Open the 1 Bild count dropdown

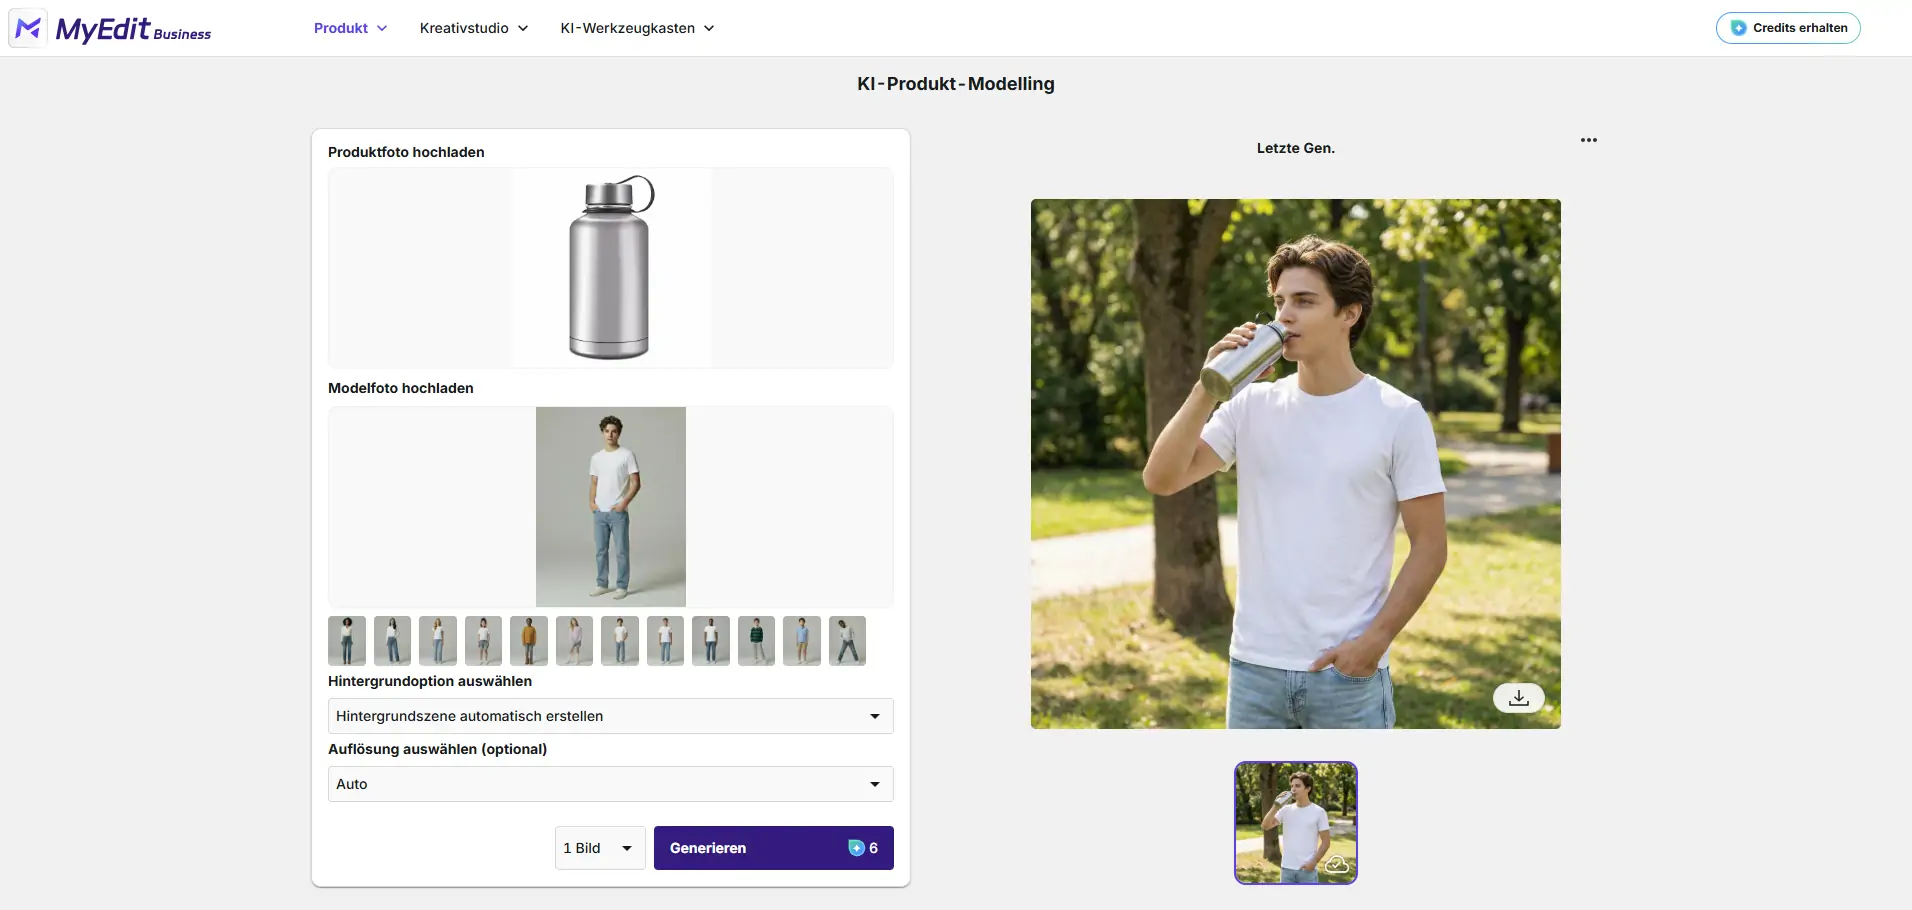point(599,848)
